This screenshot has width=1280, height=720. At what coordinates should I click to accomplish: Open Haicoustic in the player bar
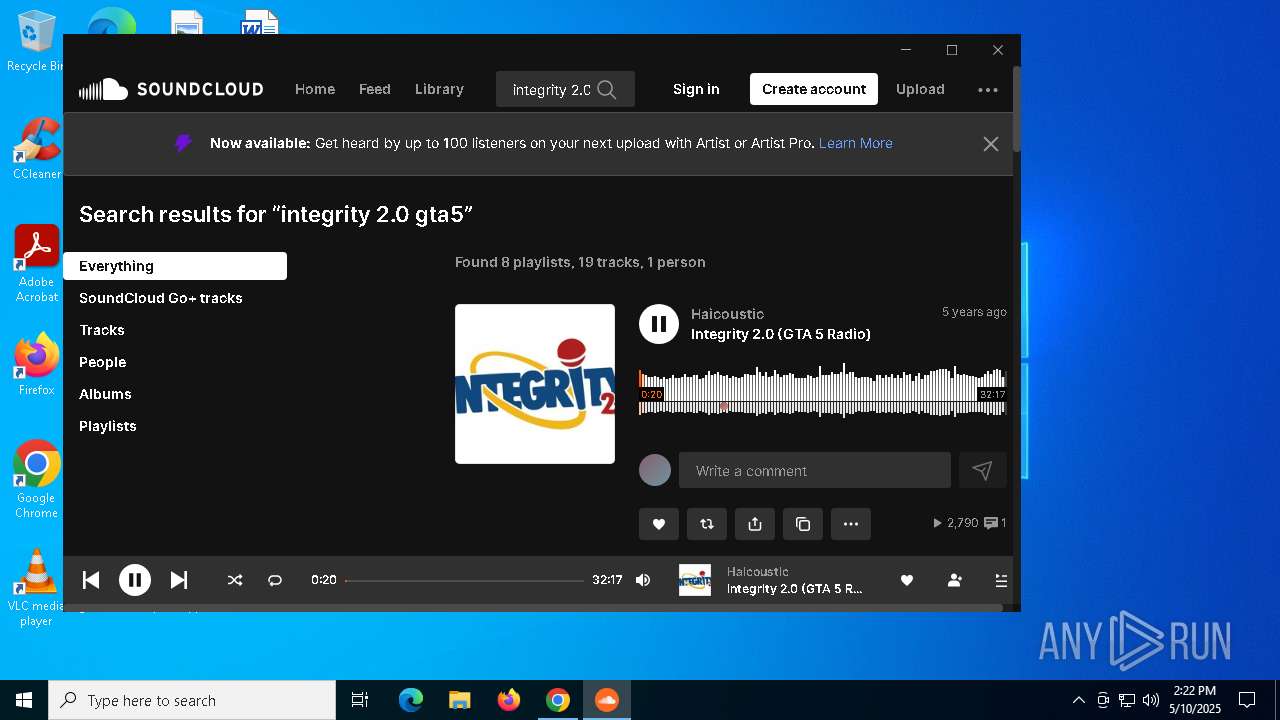pyautogui.click(x=758, y=572)
